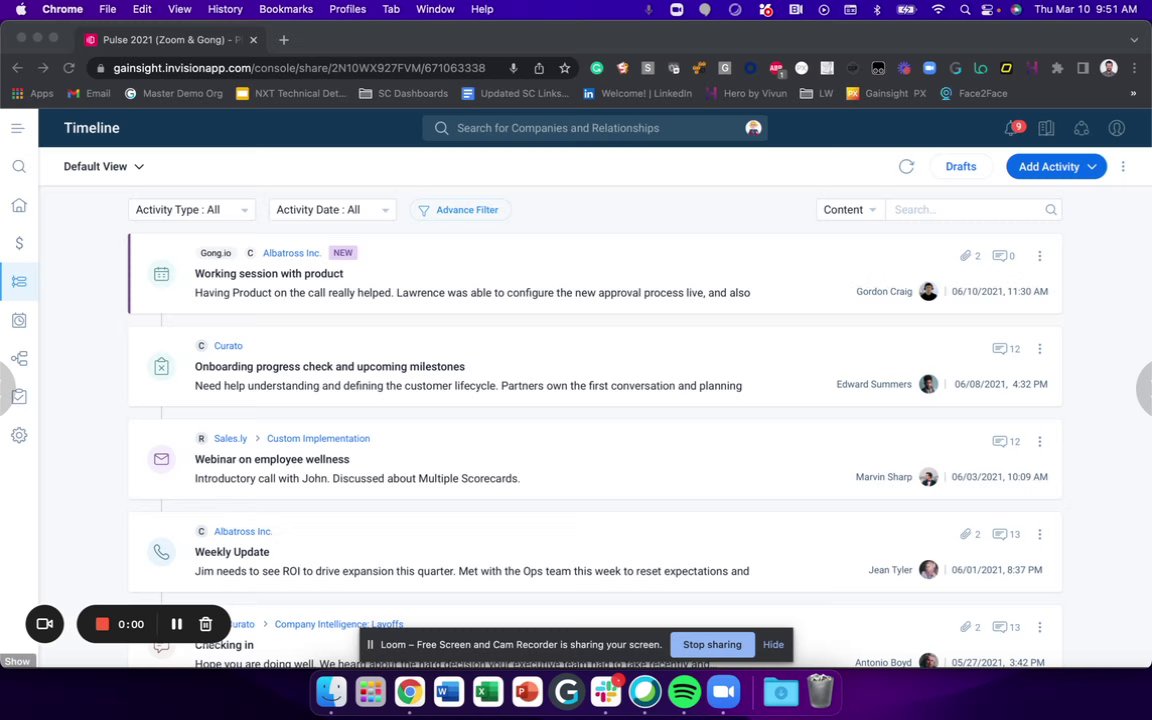1152x720 pixels.
Task: View attachments on Working session with product
Action: tap(970, 256)
